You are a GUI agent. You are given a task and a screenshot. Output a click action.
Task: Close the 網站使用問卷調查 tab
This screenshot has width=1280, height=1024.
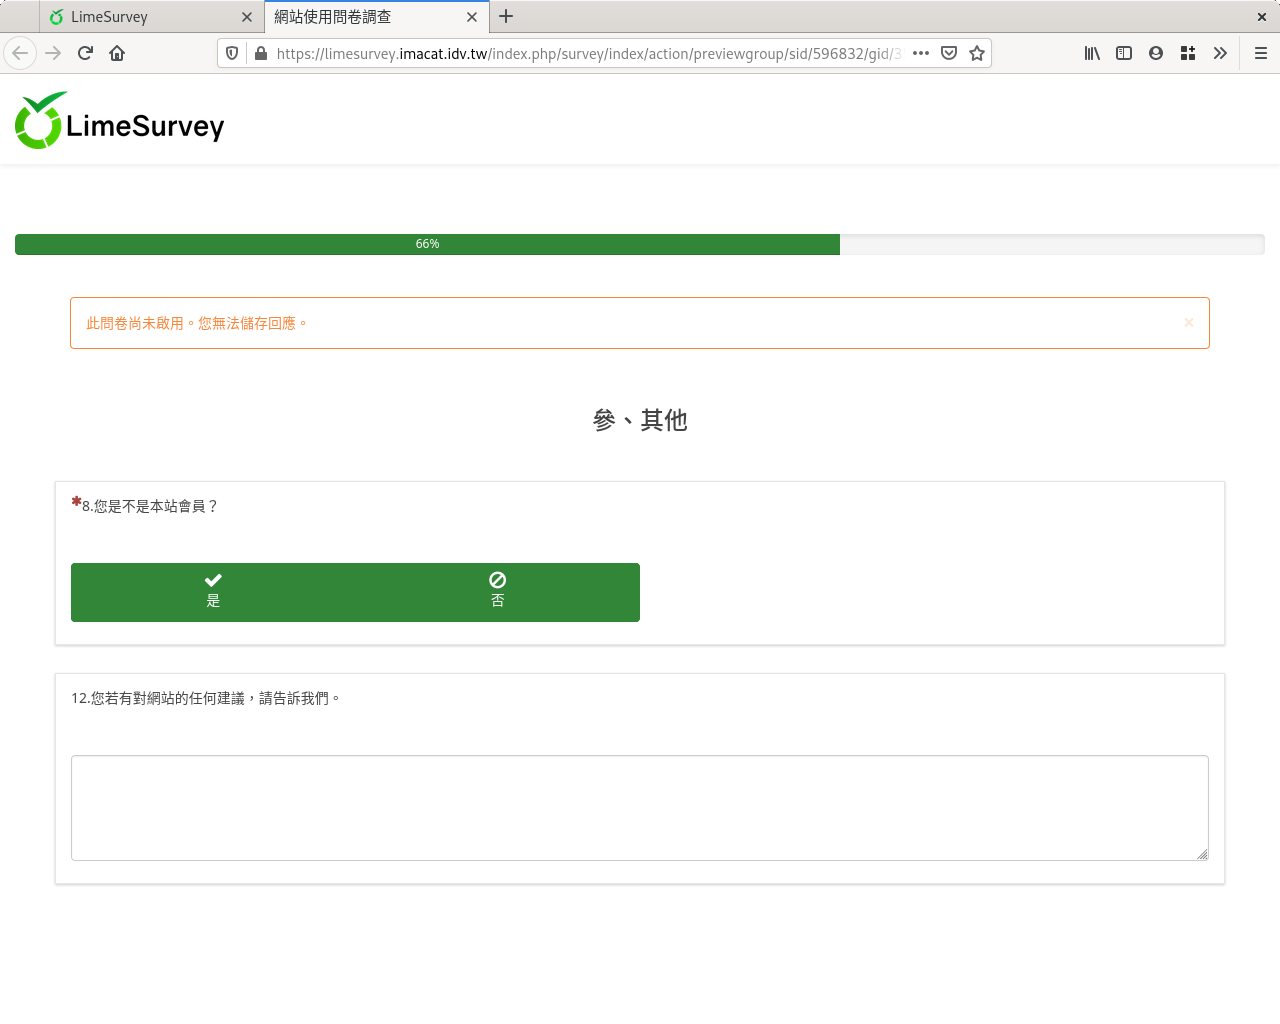(472, 17)
